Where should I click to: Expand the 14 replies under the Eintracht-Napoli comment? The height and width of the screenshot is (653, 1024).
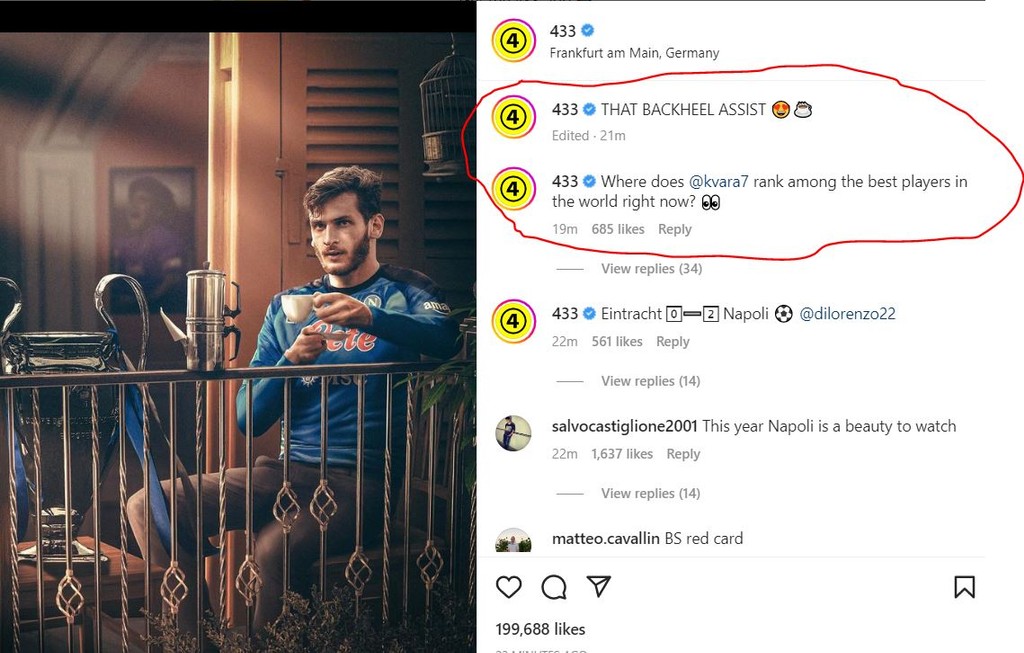[x=650, y=381]
